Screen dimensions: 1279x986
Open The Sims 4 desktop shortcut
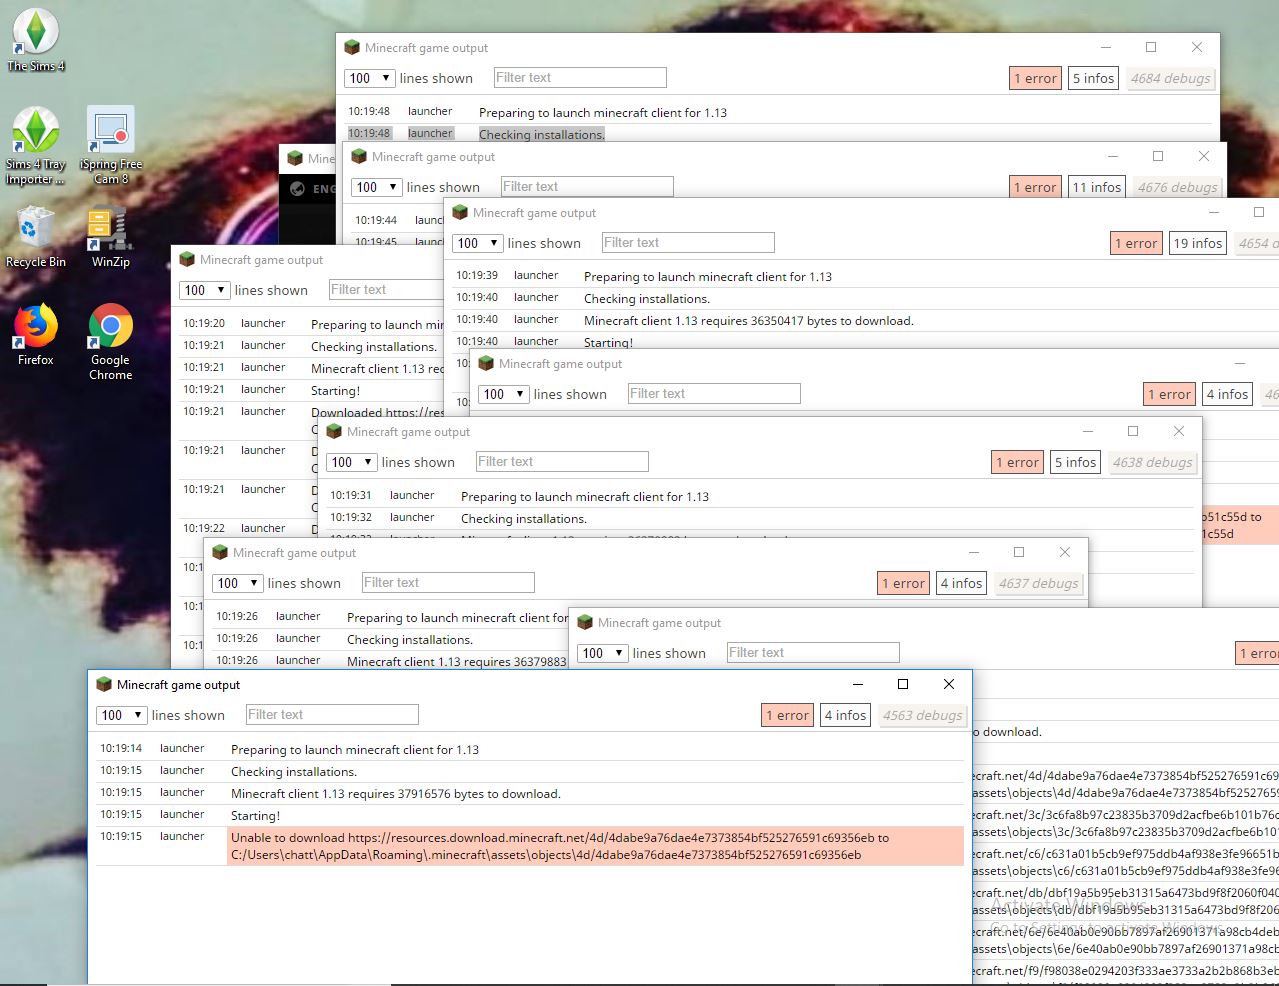(x=35, y=40)
